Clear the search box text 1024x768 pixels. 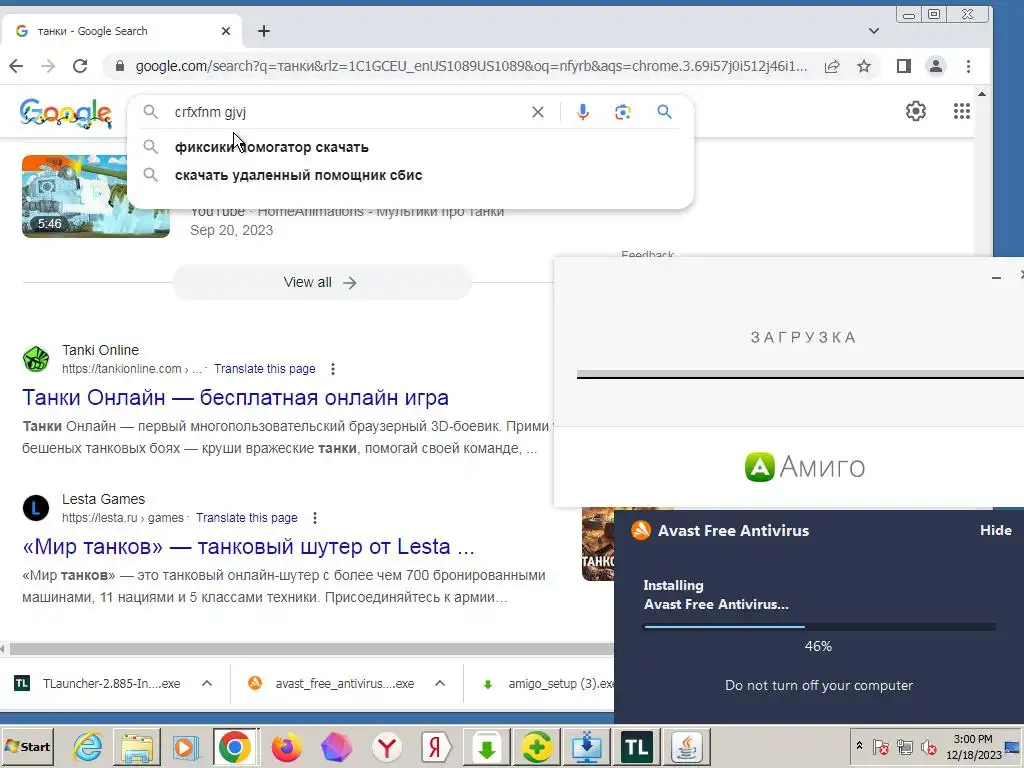pyautogui.click(x=537, y=112)
